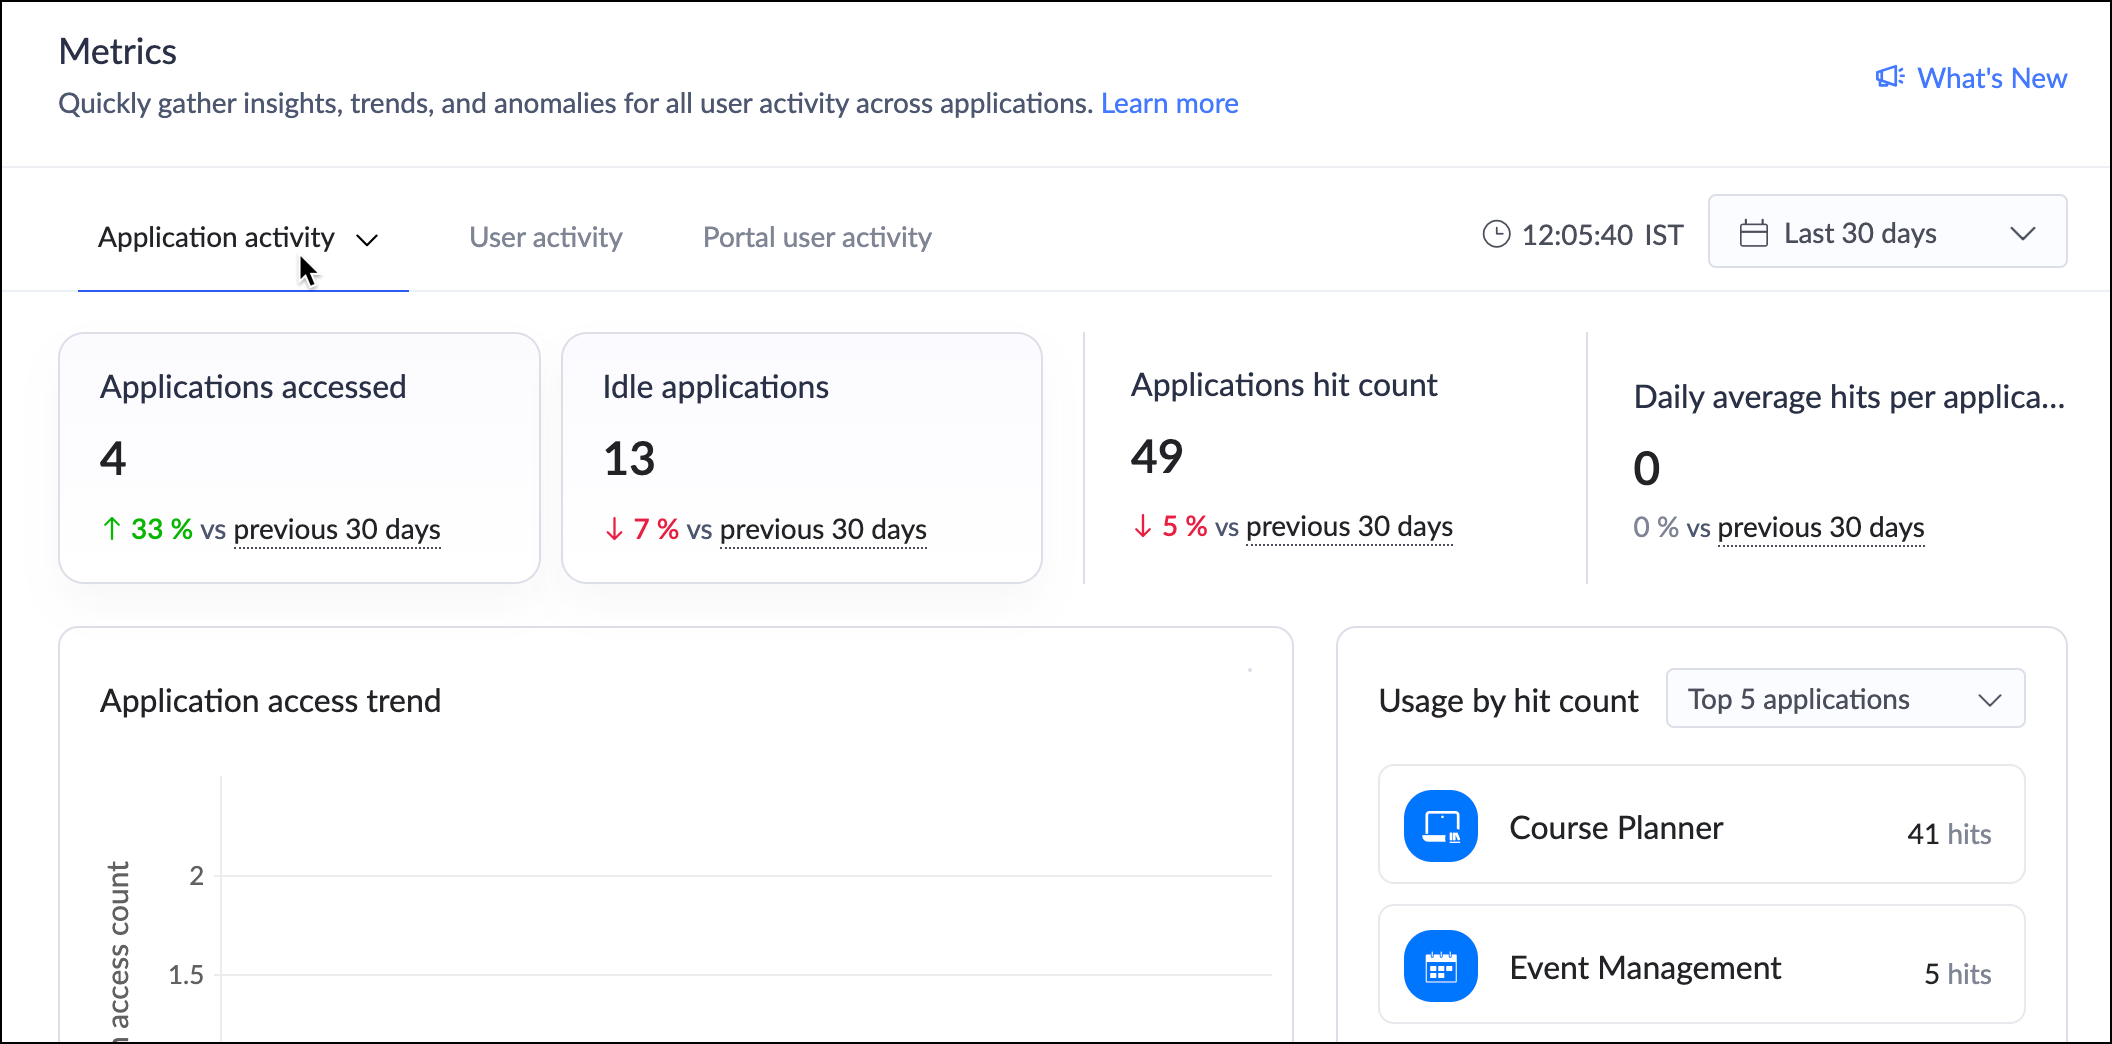Click the megaphone What's New icon

coord(1889,78)
